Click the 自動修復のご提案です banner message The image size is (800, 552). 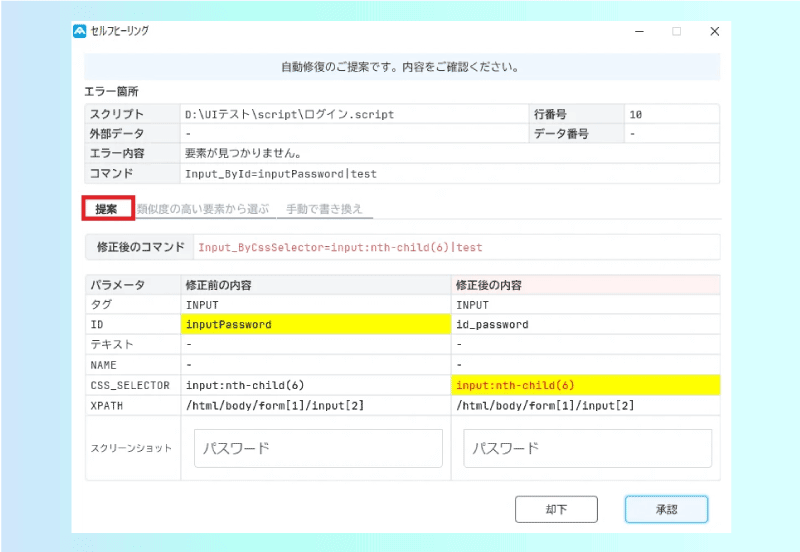[x=401, y=67]
